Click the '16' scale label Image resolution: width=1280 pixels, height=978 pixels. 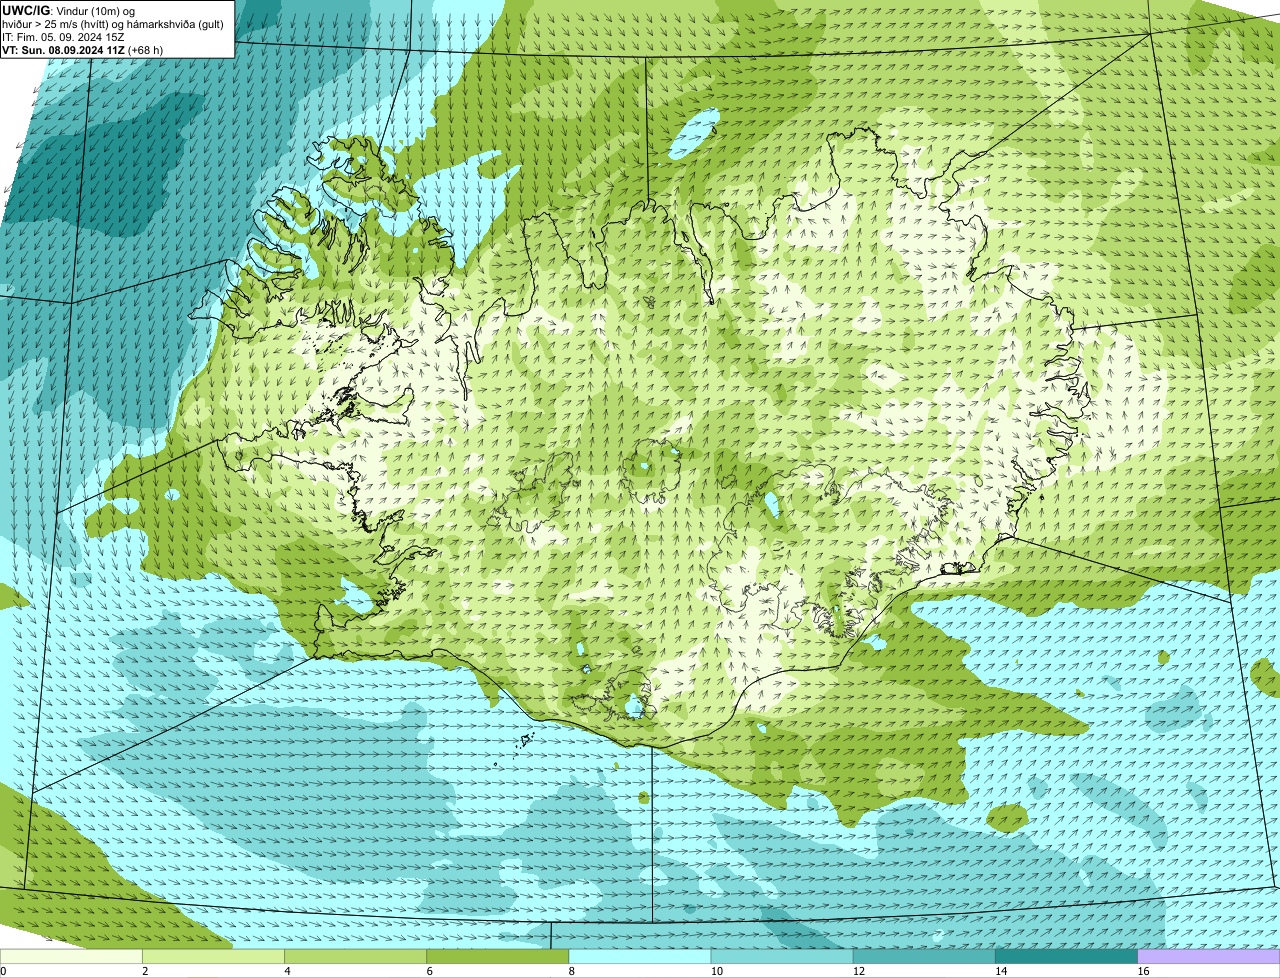pyautogui.click(x=1144, y=971)
